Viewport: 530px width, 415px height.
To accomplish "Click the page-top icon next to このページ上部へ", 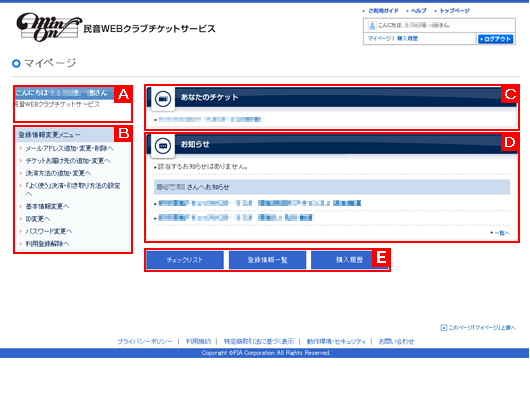I will coord(443,327).
